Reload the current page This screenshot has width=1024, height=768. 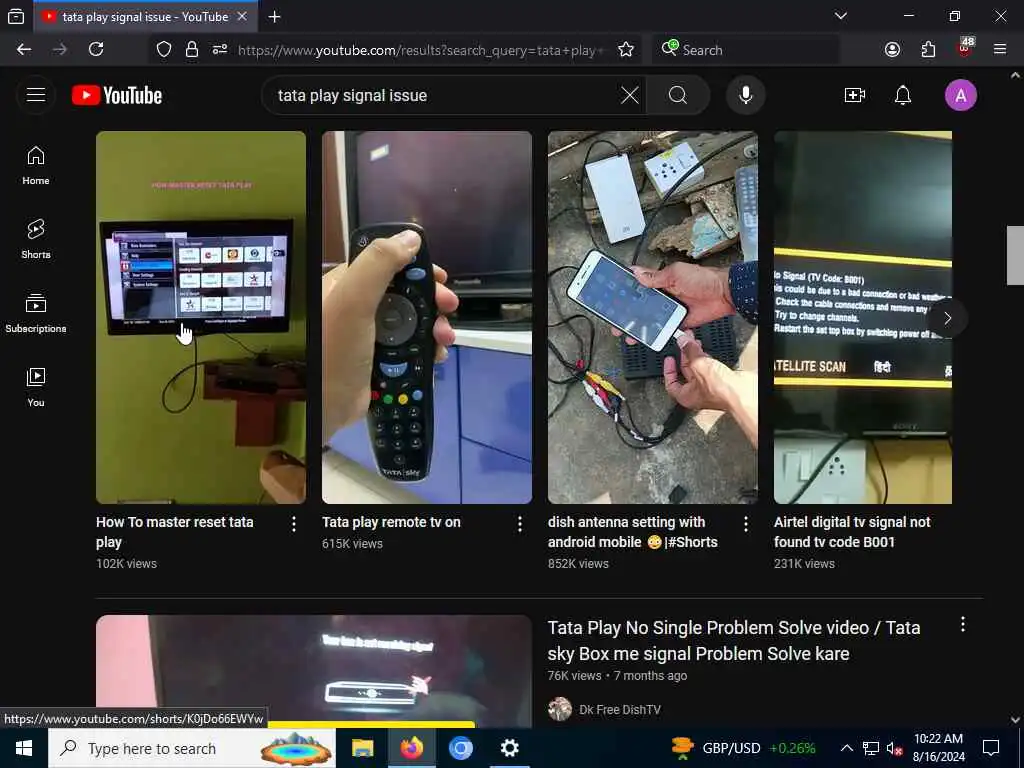[x=96, y=50]
